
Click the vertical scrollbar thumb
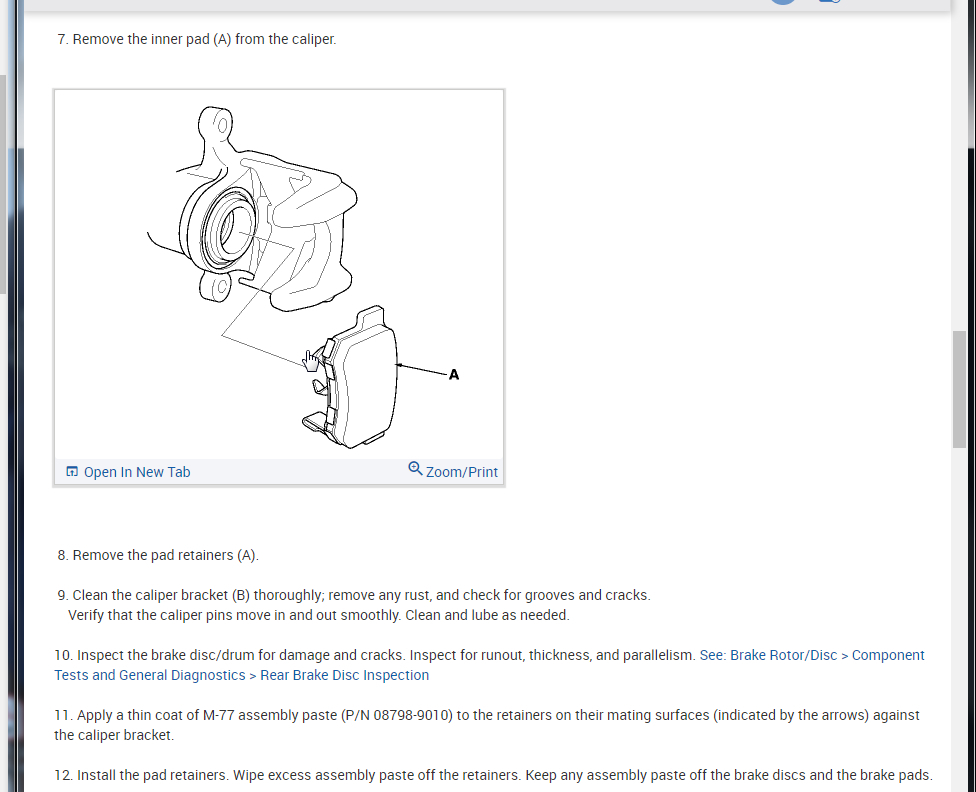click(x=959, y=389)
